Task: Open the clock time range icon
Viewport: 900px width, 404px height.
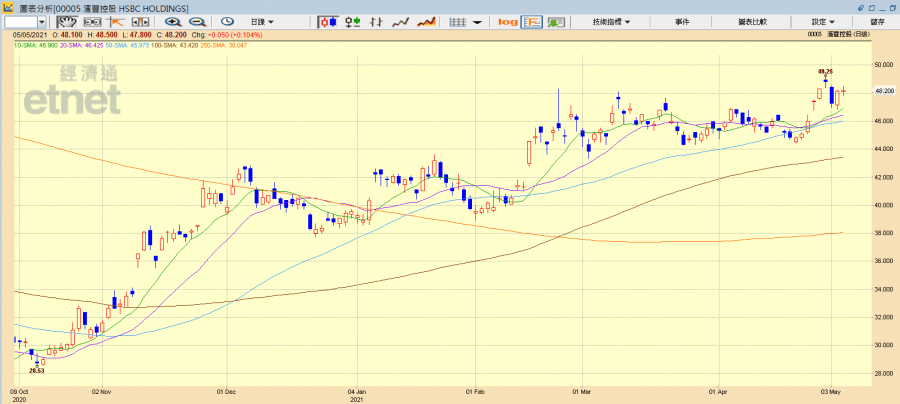Action: (x=227, y=21)
